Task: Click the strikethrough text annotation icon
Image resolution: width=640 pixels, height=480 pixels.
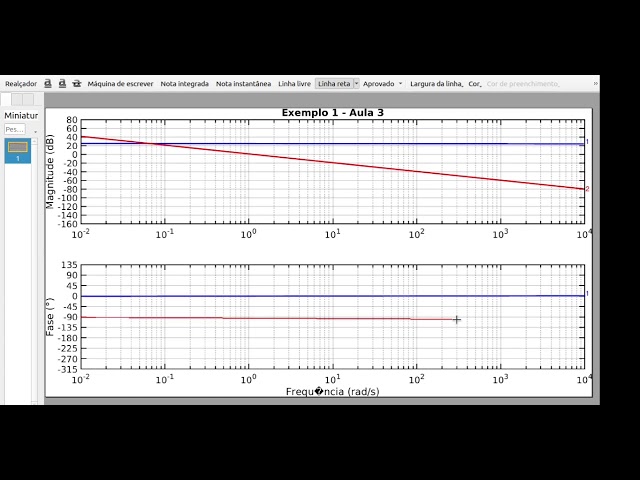Action: pos(77,83)
